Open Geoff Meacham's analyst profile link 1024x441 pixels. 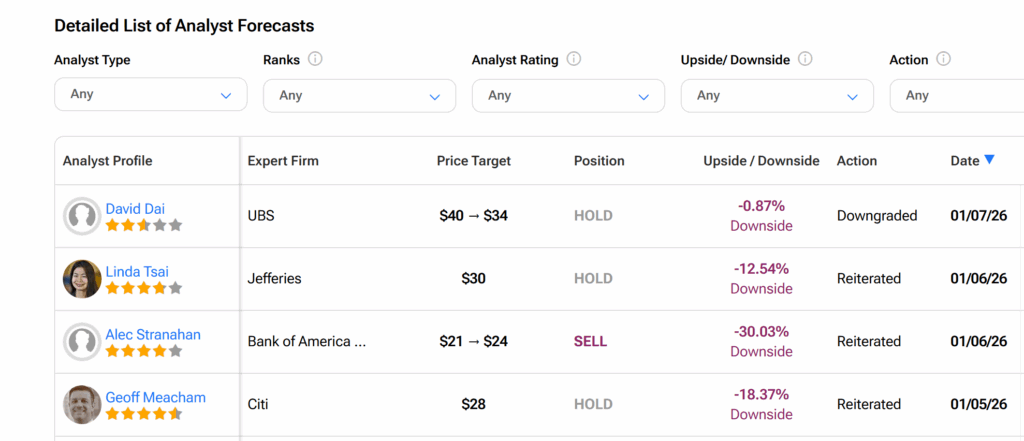(x=155, y=398)
